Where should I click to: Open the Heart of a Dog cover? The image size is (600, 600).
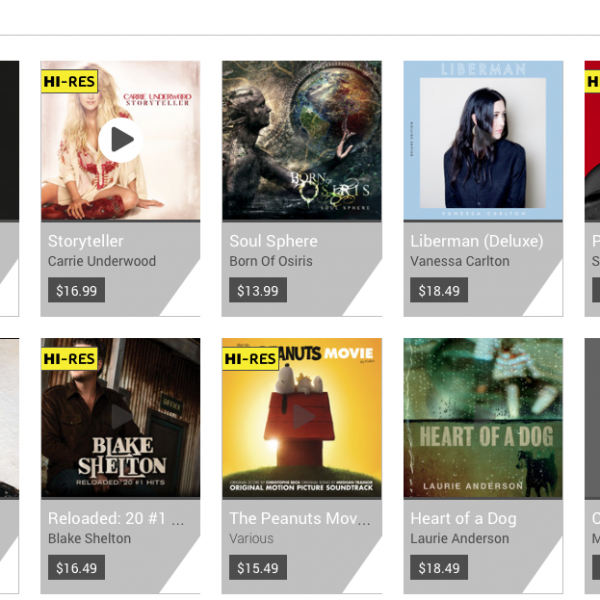483,418
